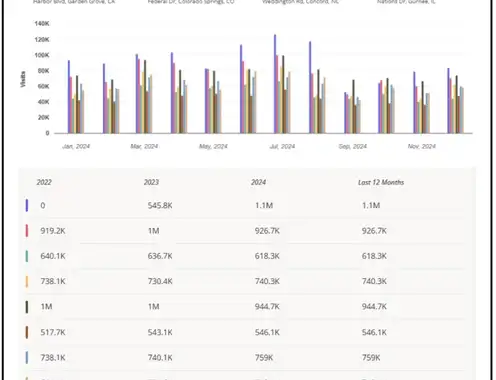
Task: Click 944.7K under the 2024 column
Action: point(267,307)
